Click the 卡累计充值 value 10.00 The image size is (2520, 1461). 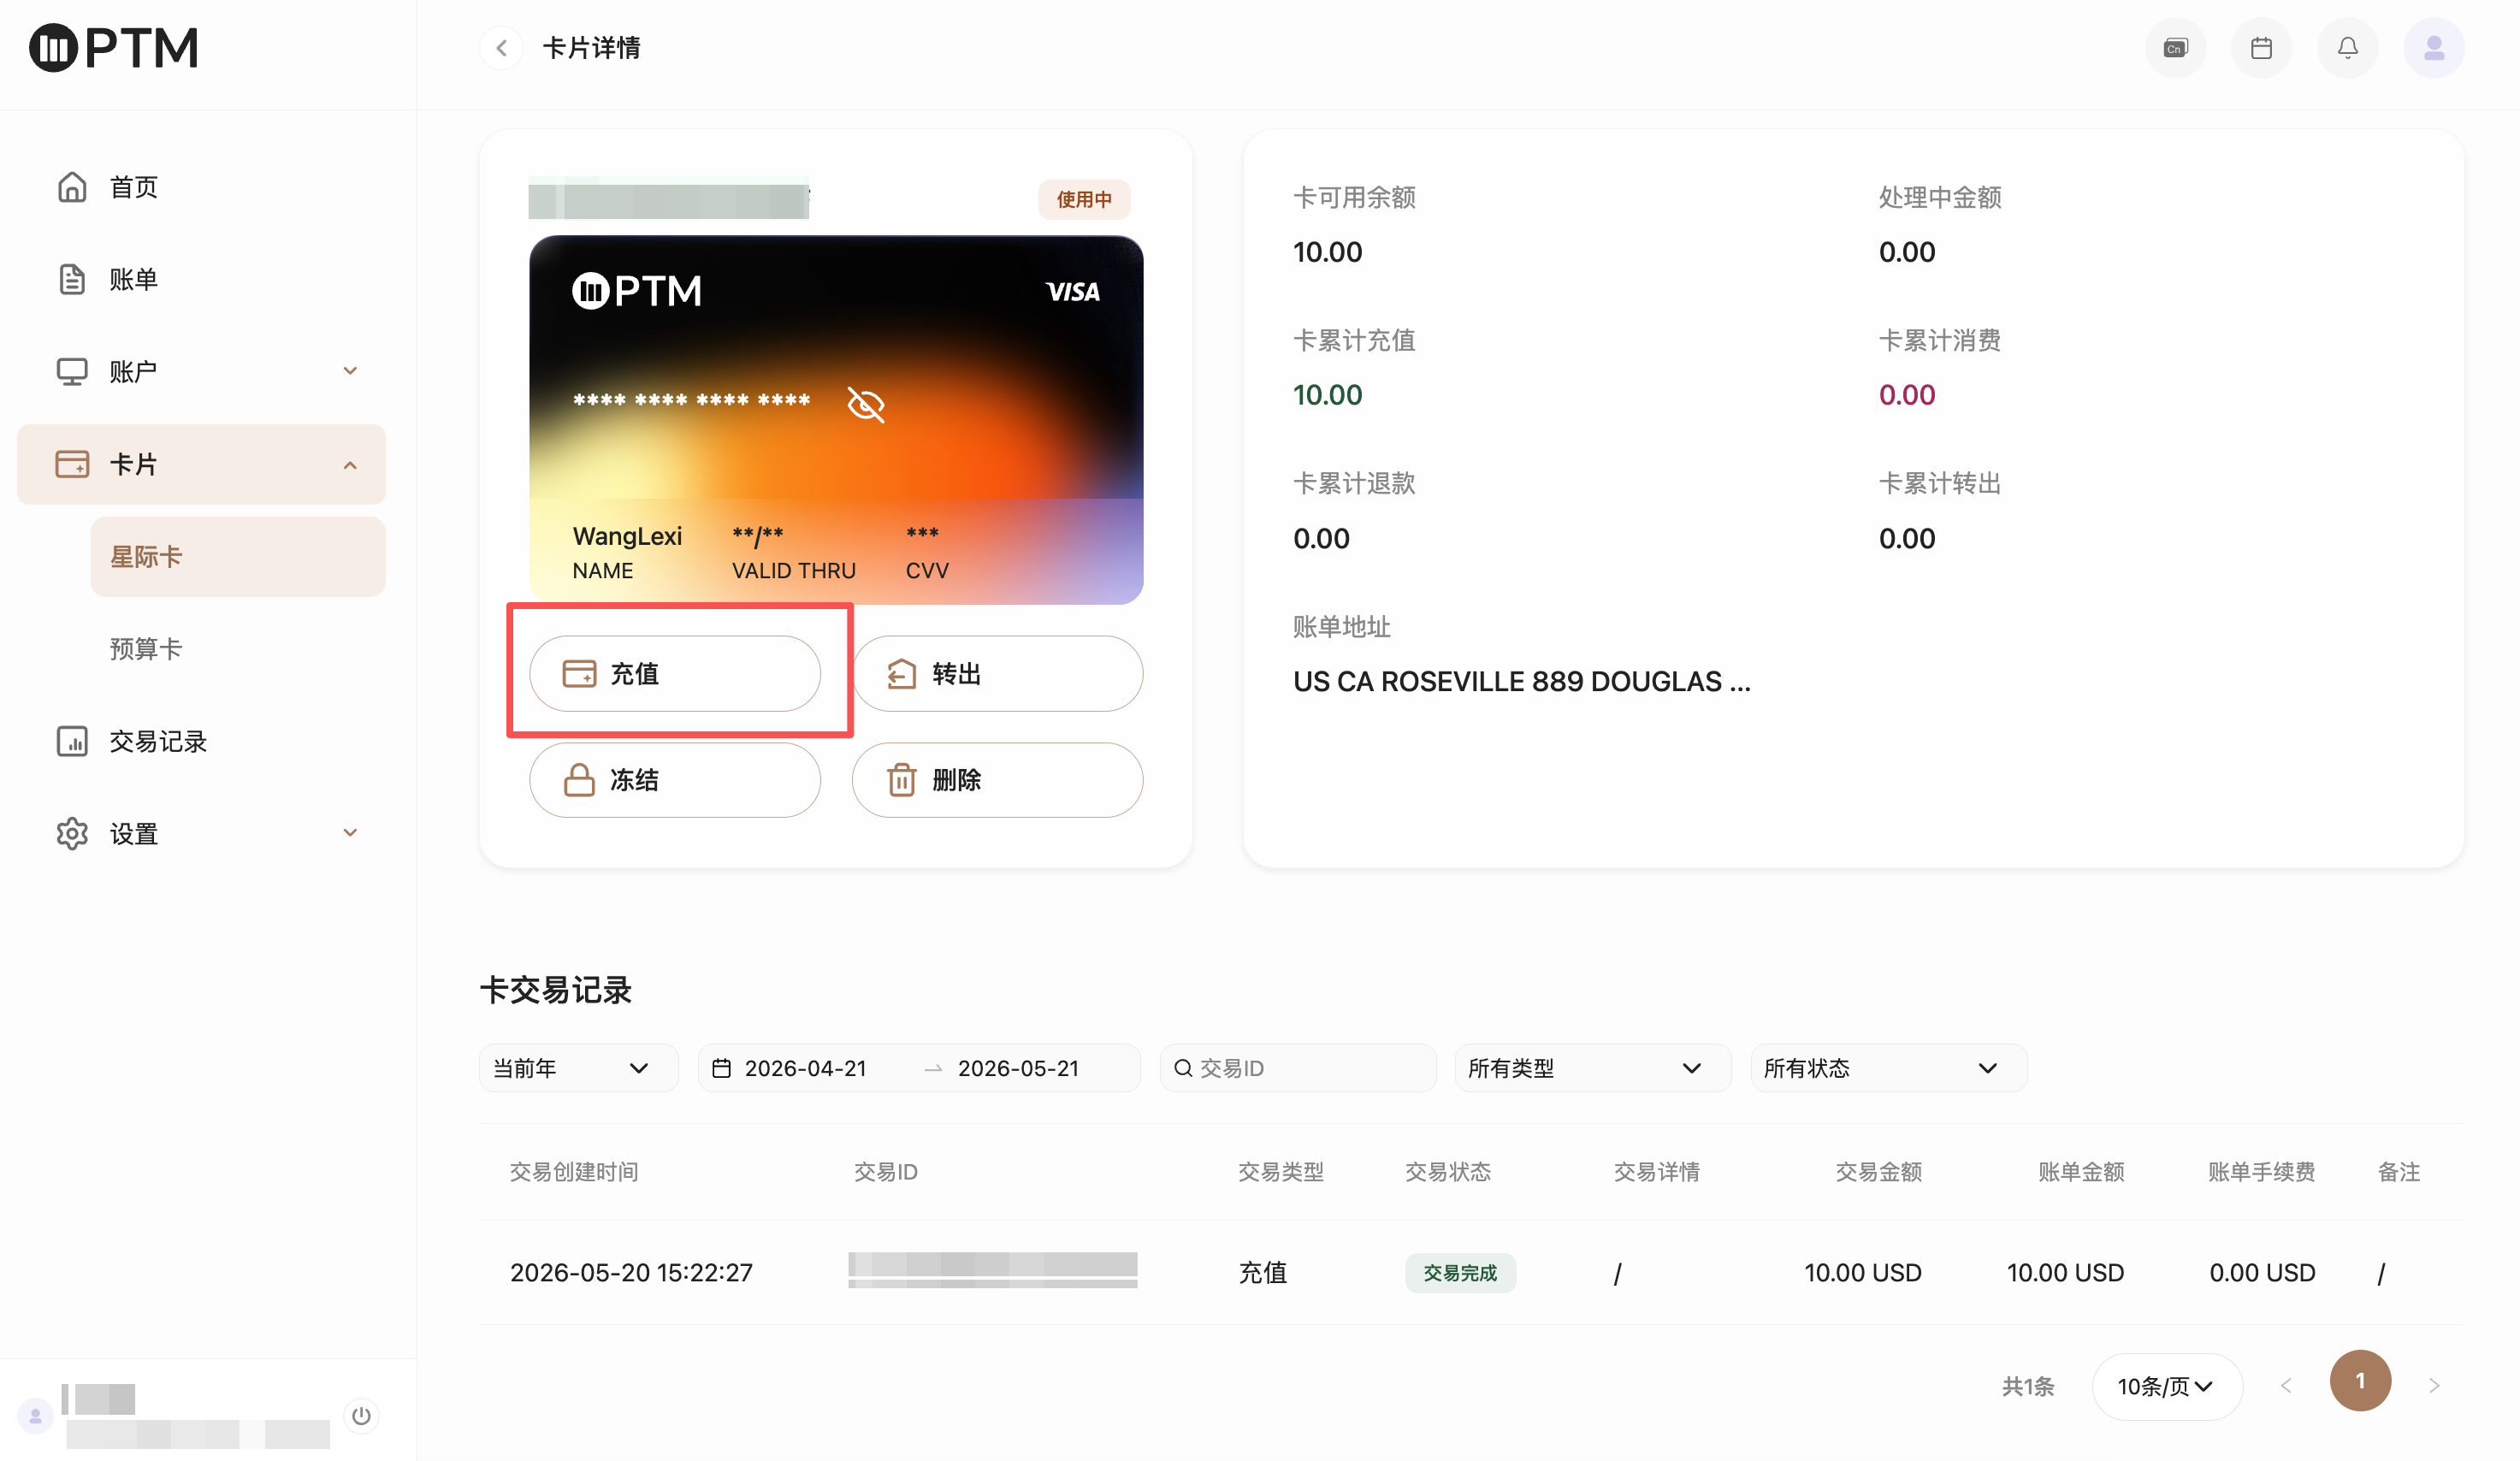pos(1327,394)
